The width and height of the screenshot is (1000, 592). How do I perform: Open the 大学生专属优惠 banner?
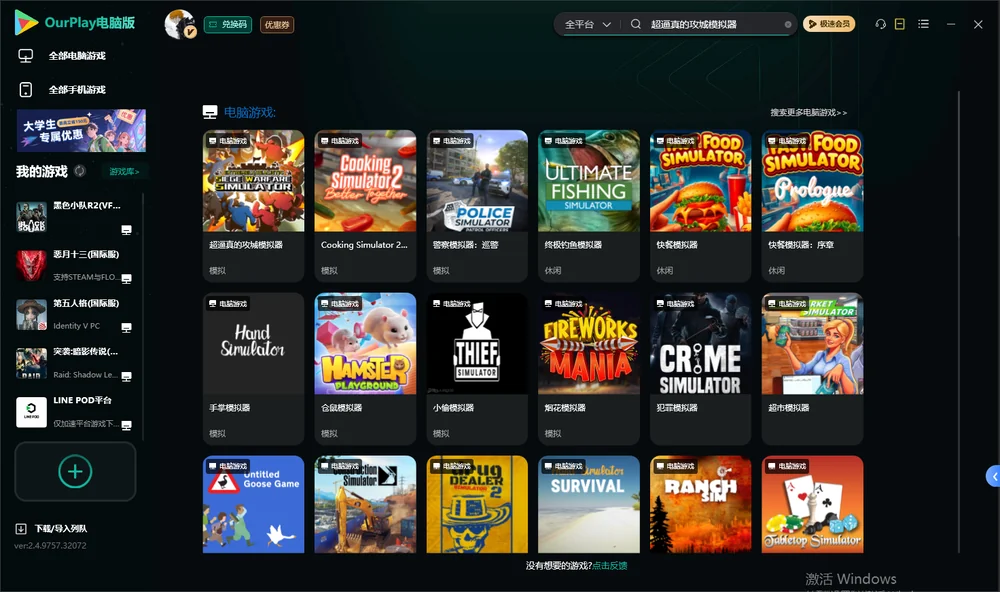pos(81,131)
